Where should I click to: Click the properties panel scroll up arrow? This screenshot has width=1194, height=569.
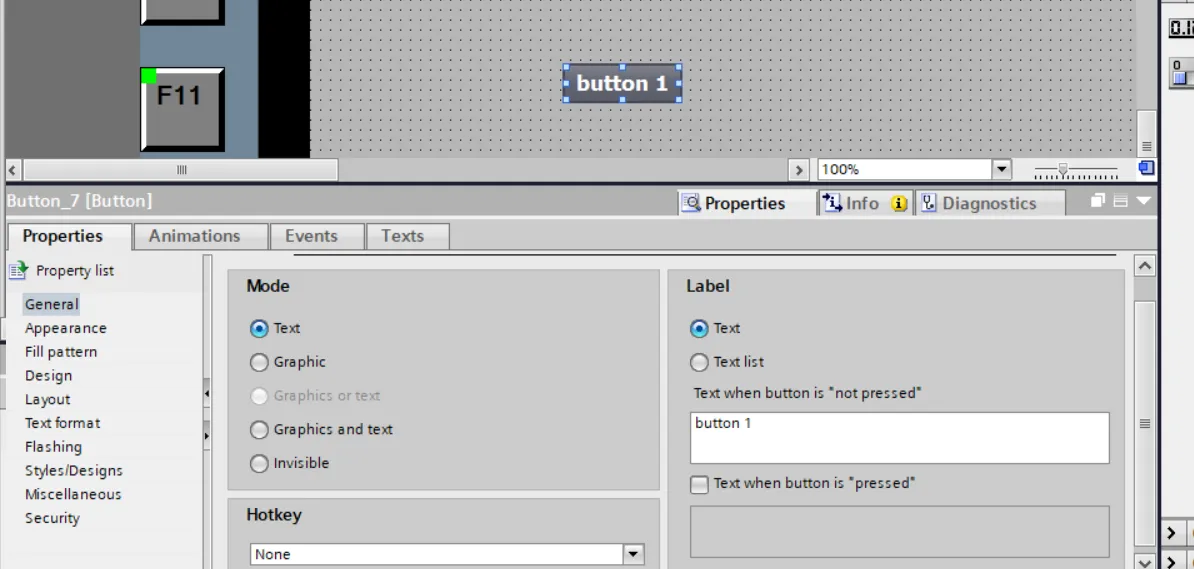(x=1145, y=266)
